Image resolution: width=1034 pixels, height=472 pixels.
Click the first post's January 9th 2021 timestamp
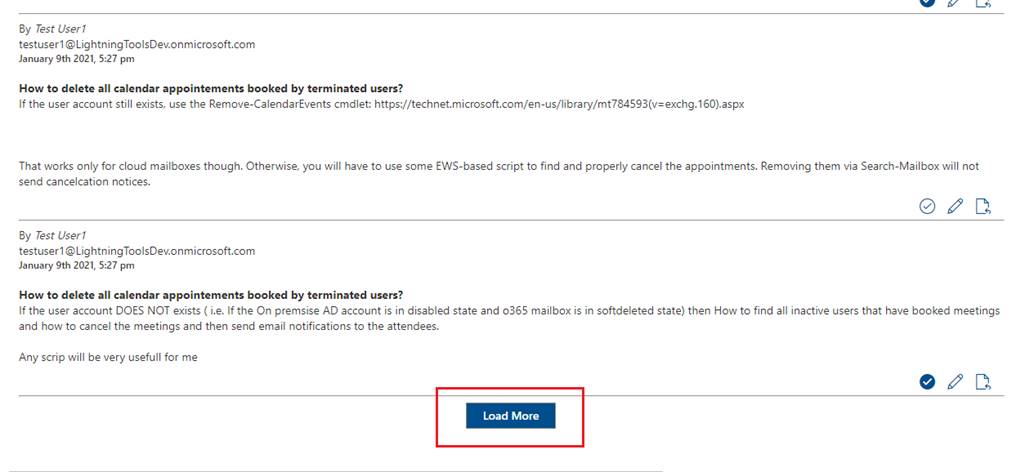[77, 59]
